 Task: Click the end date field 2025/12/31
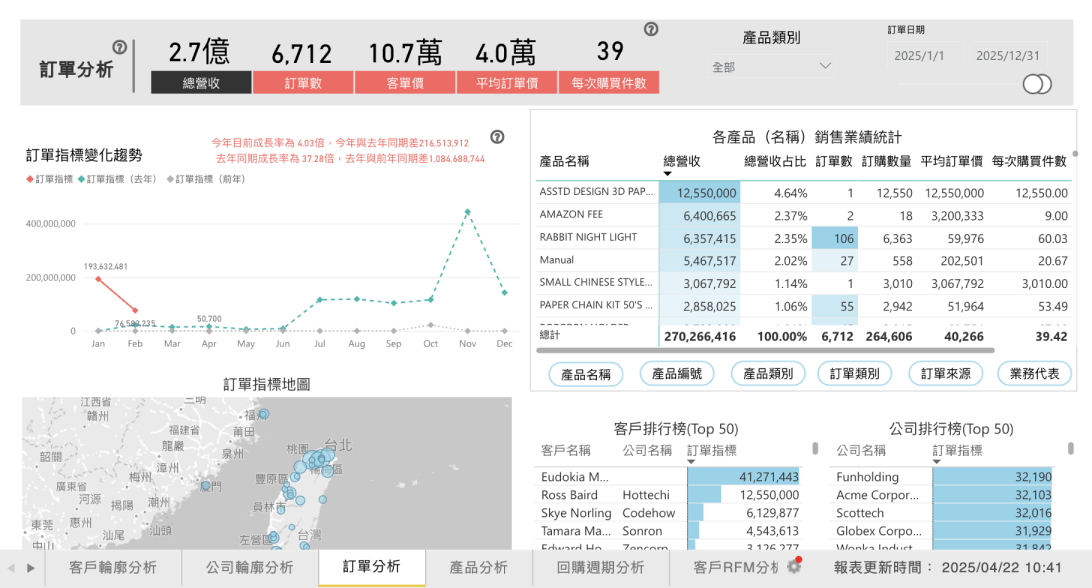(1008, 56)
